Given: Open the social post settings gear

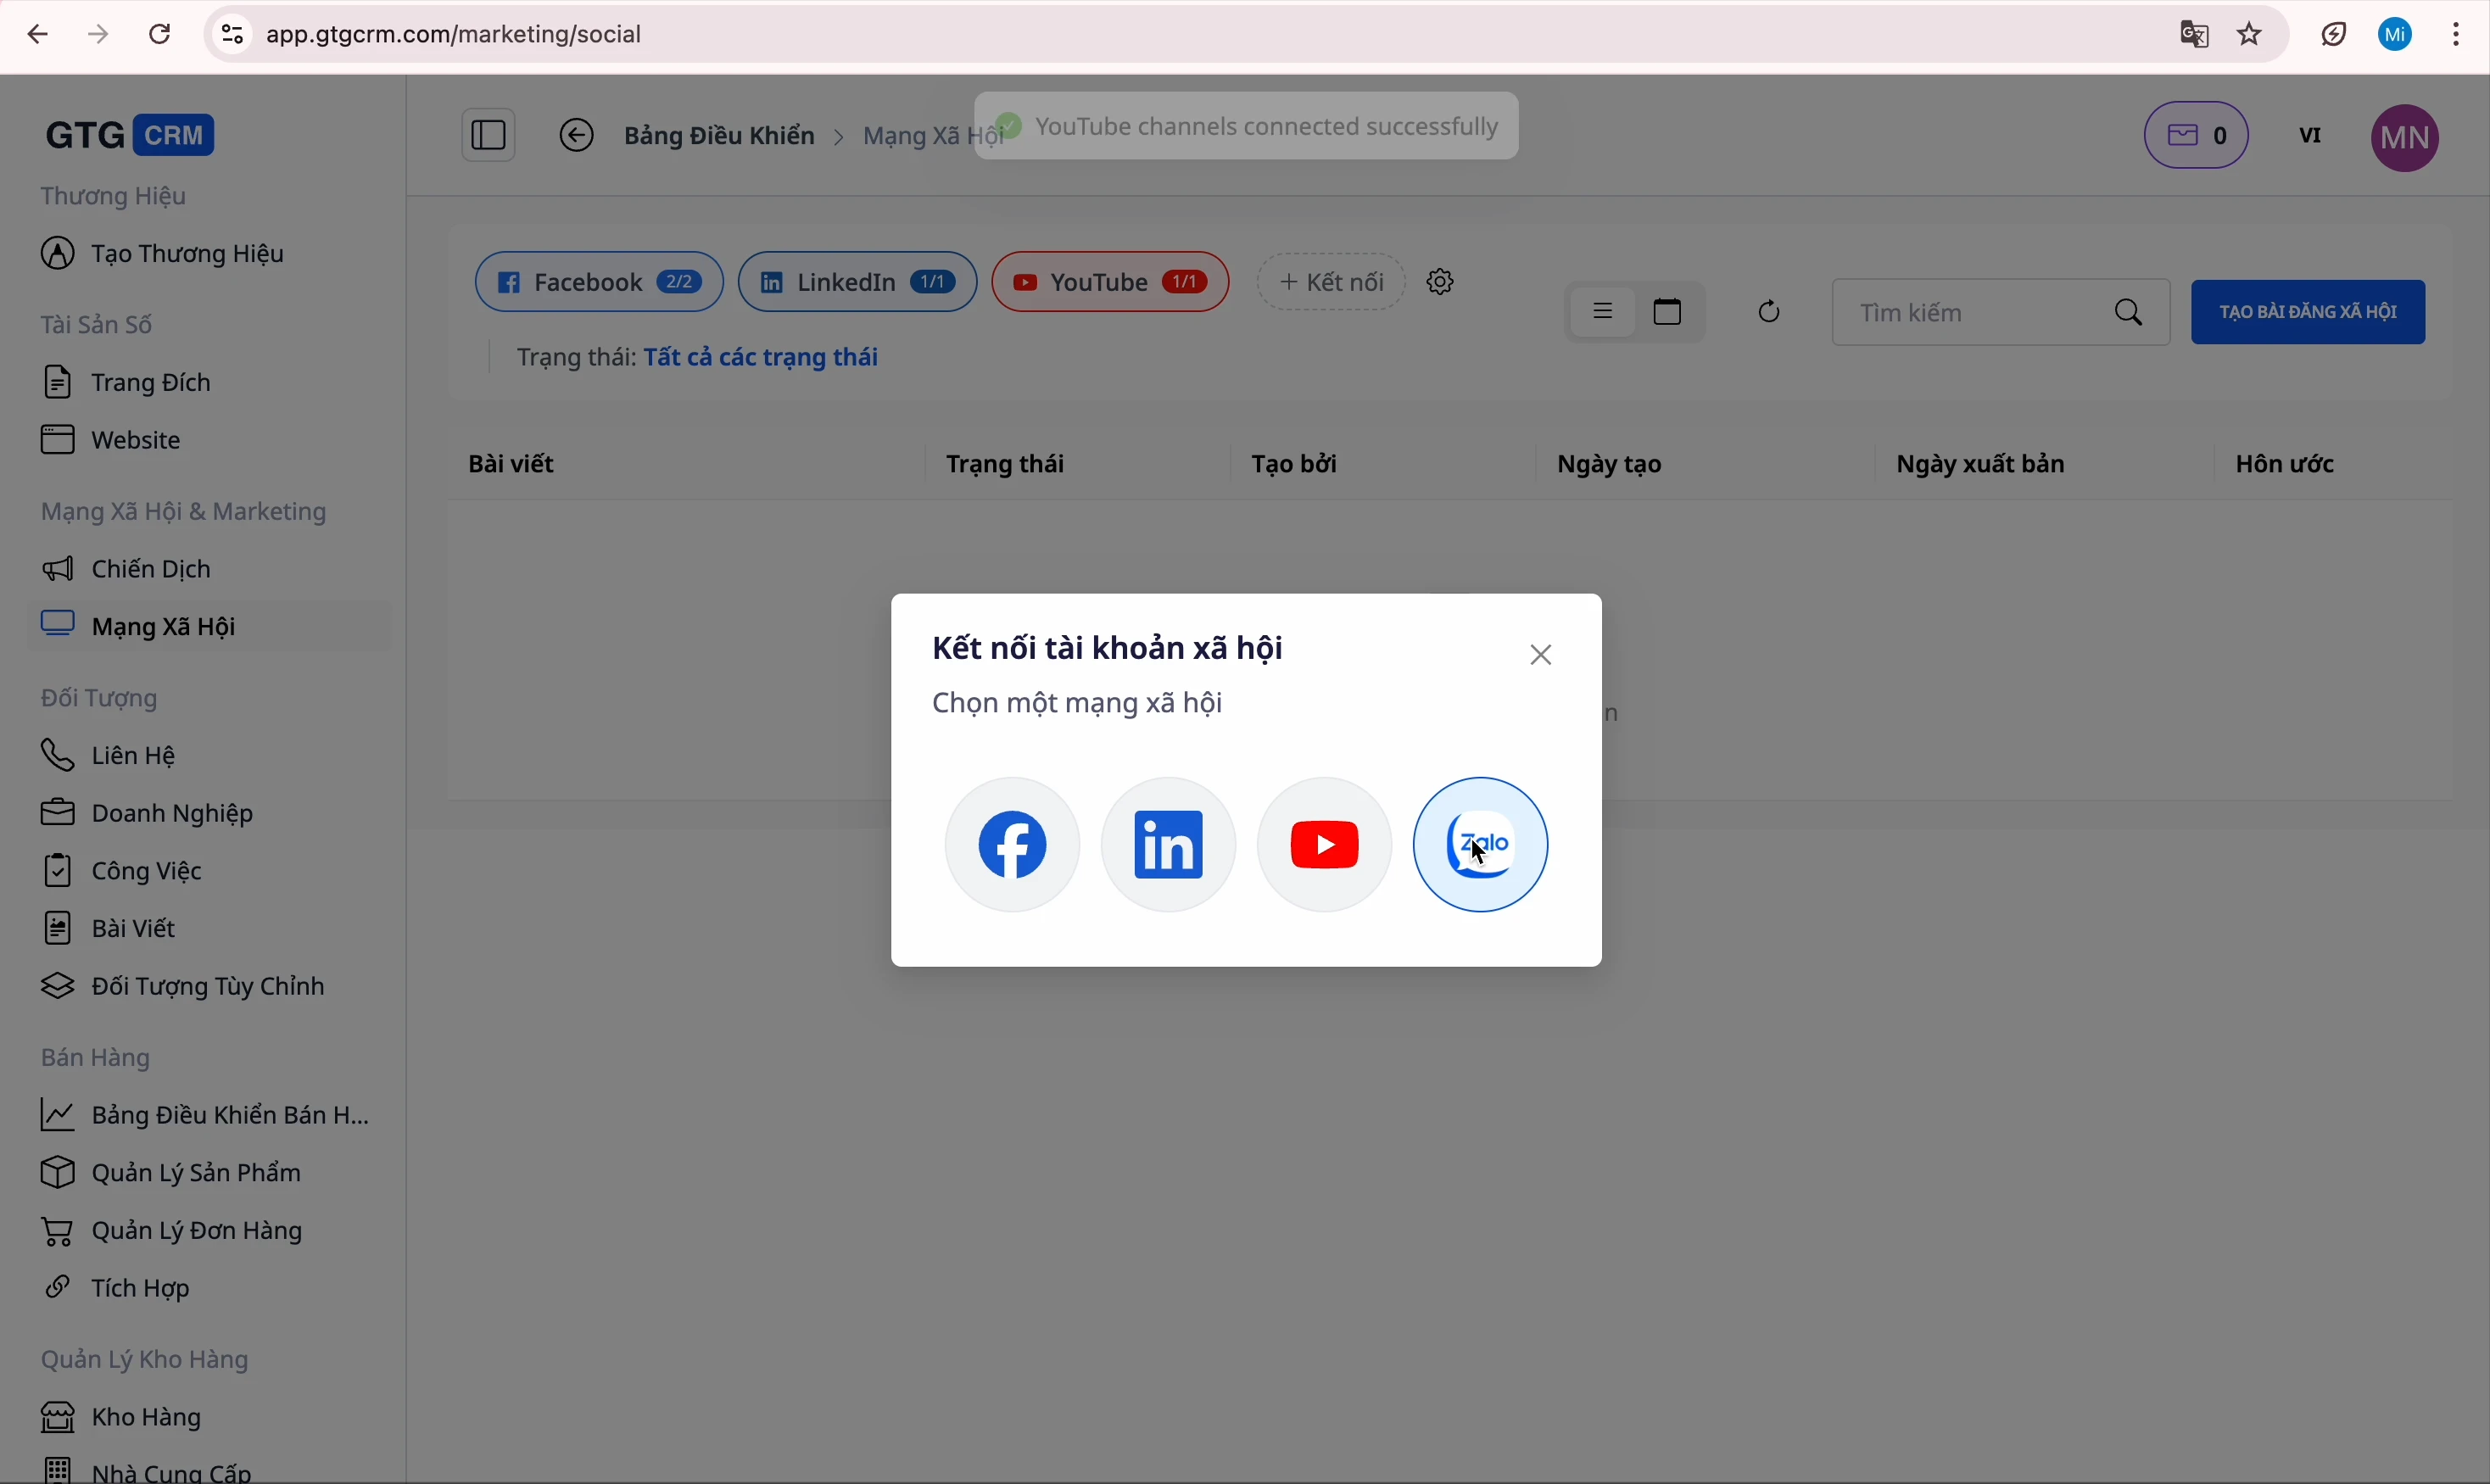Looking at the screenshot, I should click(1438, 281).
